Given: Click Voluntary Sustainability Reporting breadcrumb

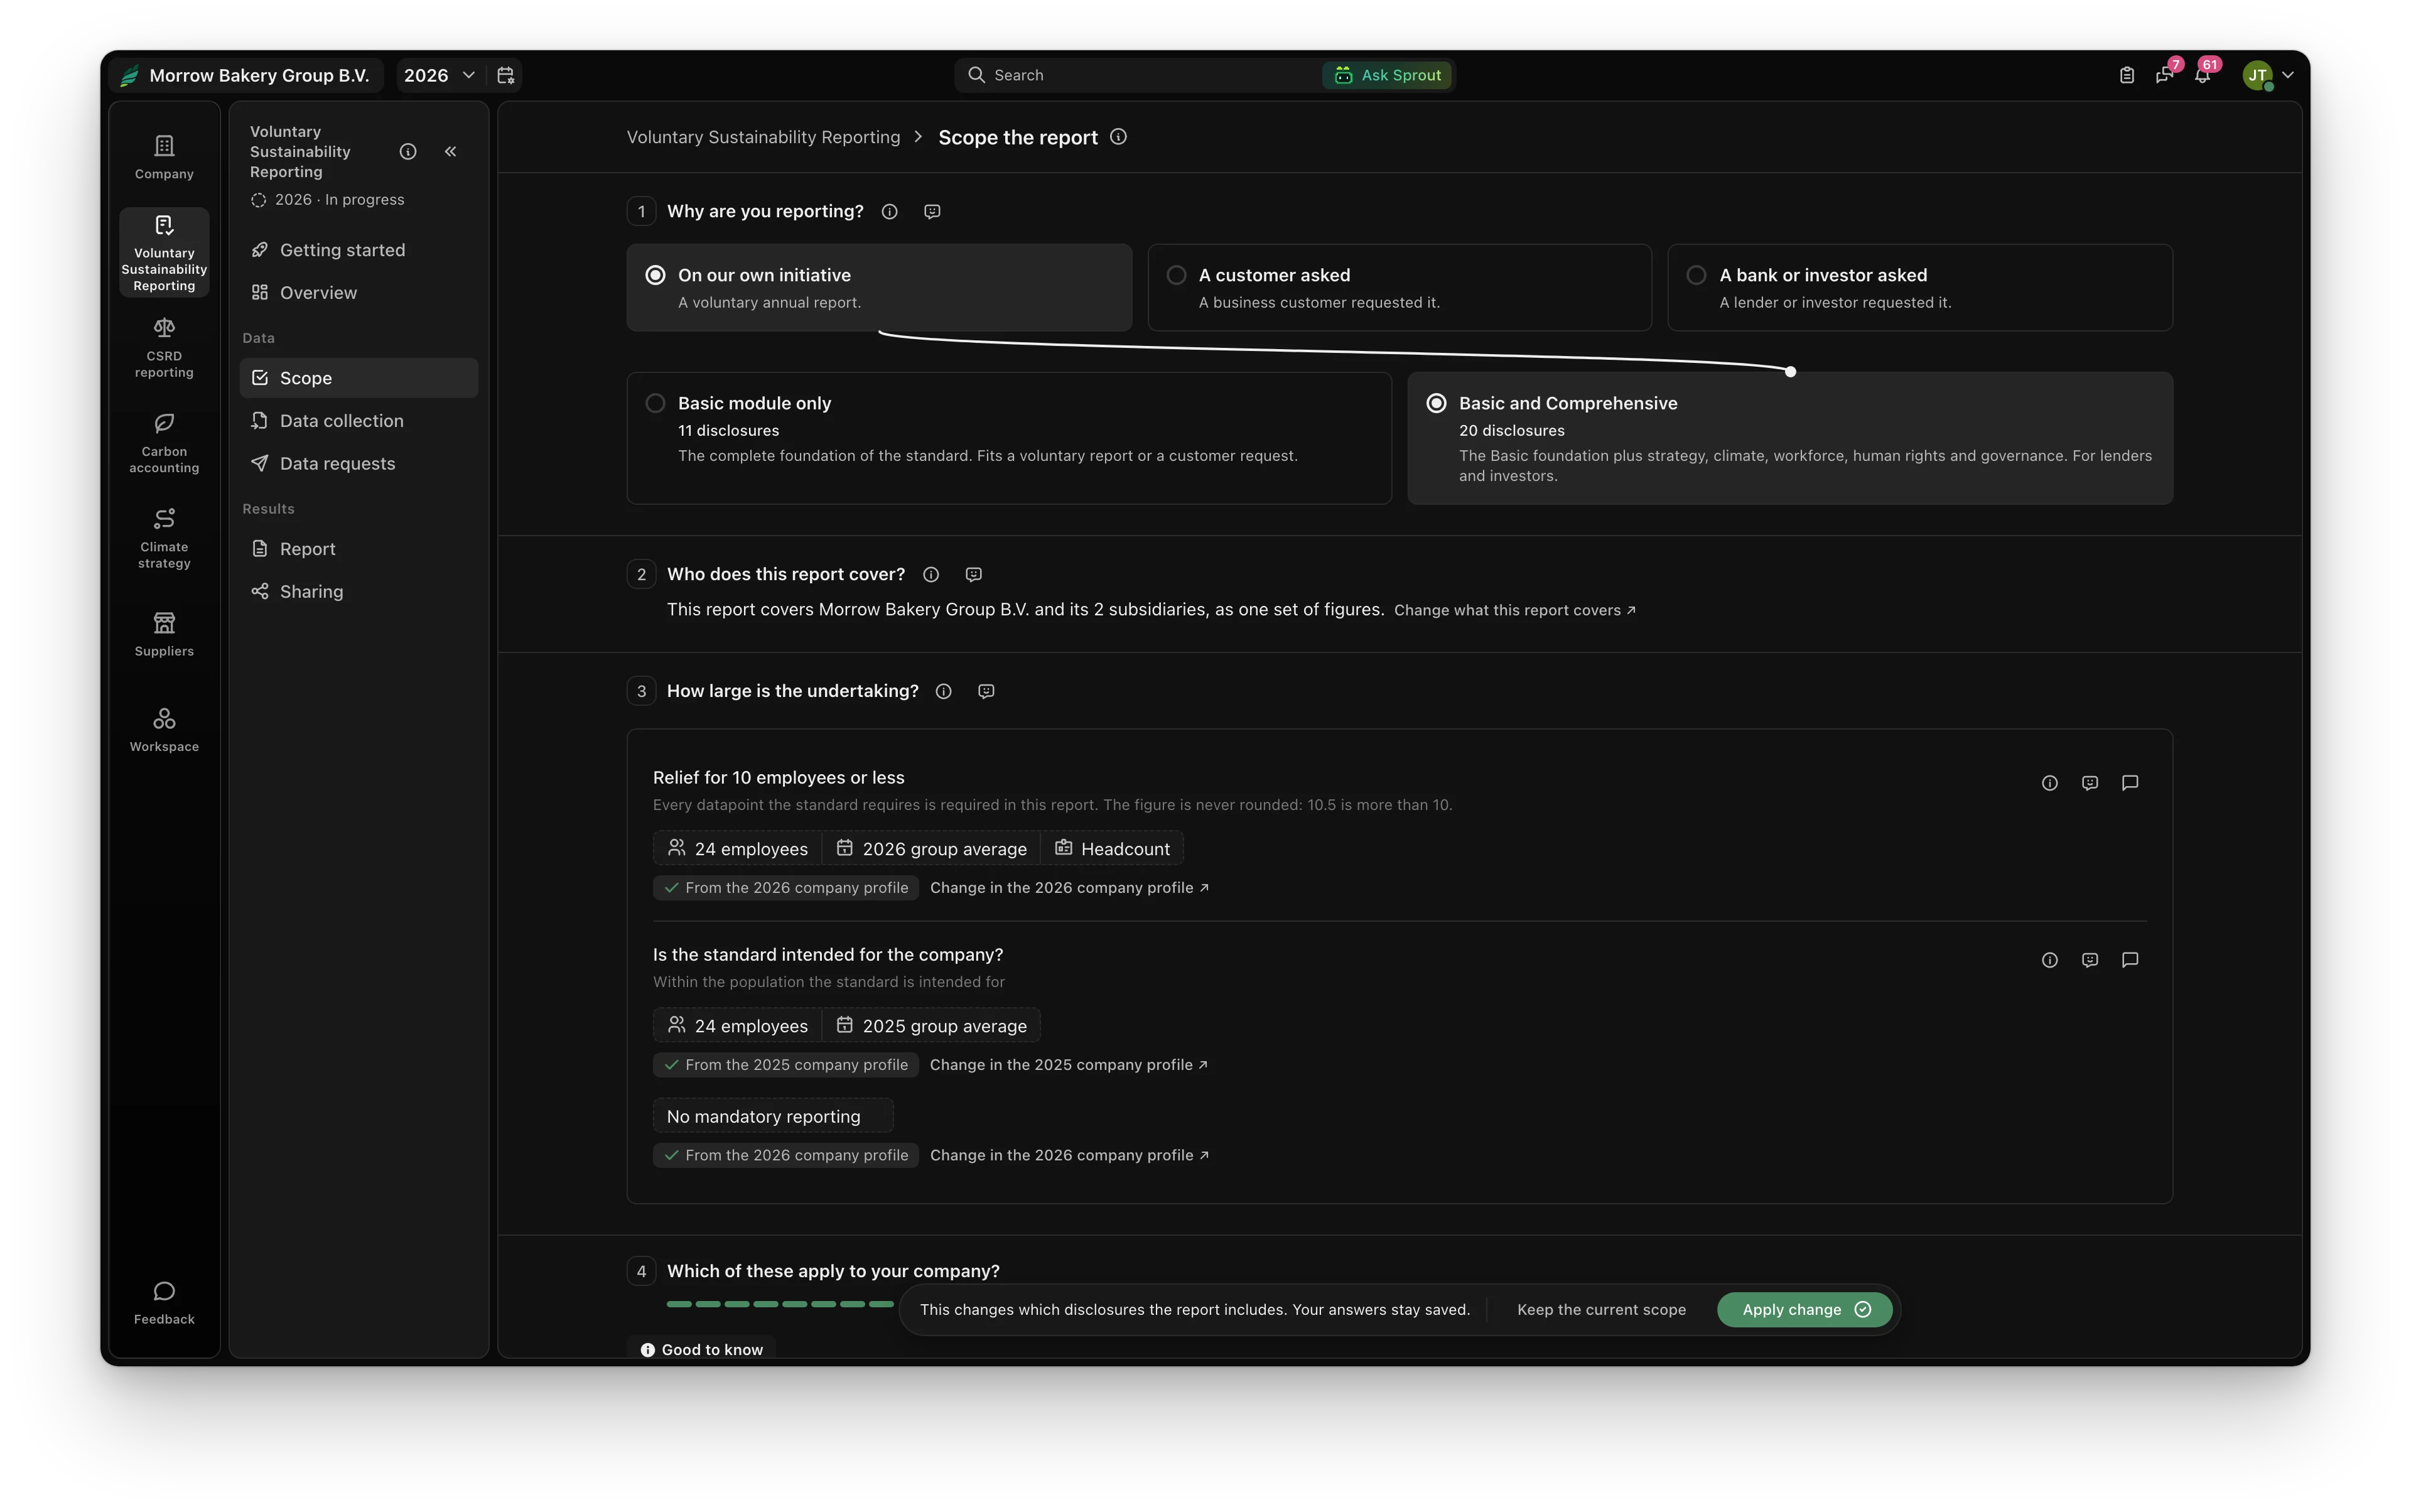Looking at the screenshot, I should point(763,137).
